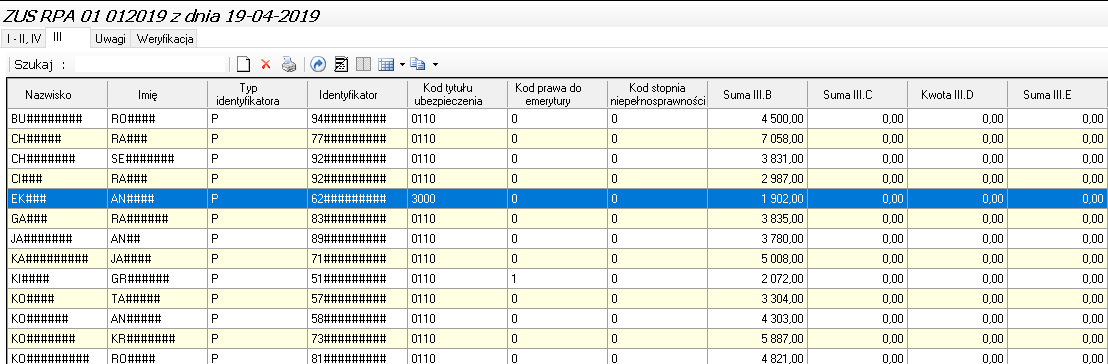Click the 5 887,00 amount cell
The image size is (1108, 364).
coord(758,339)
